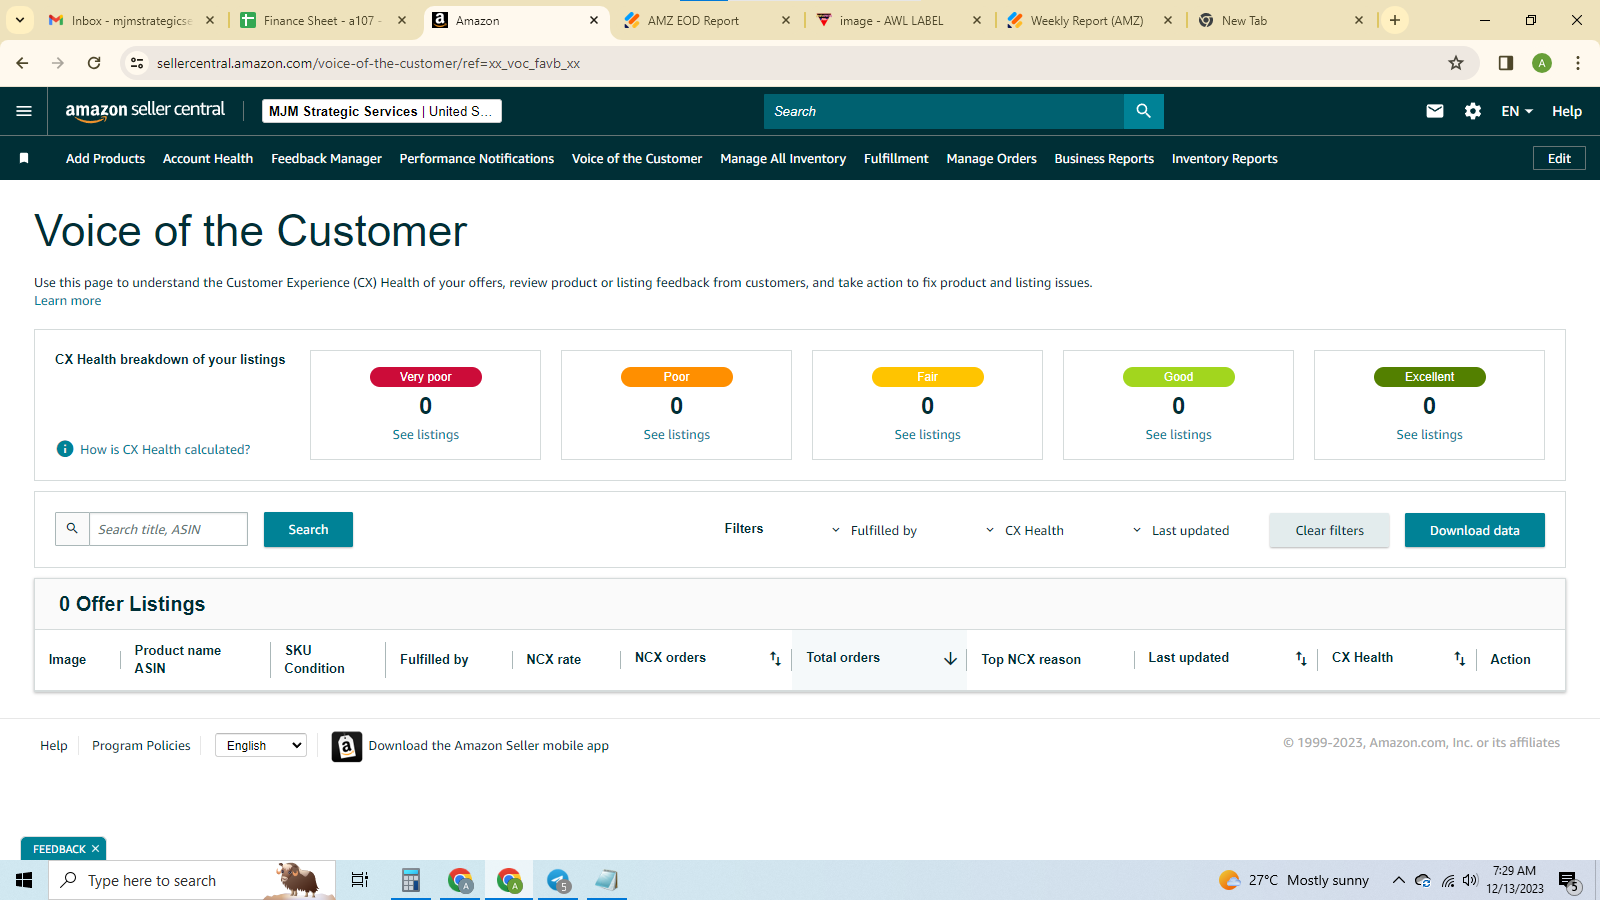See listings under Fair

928,435
